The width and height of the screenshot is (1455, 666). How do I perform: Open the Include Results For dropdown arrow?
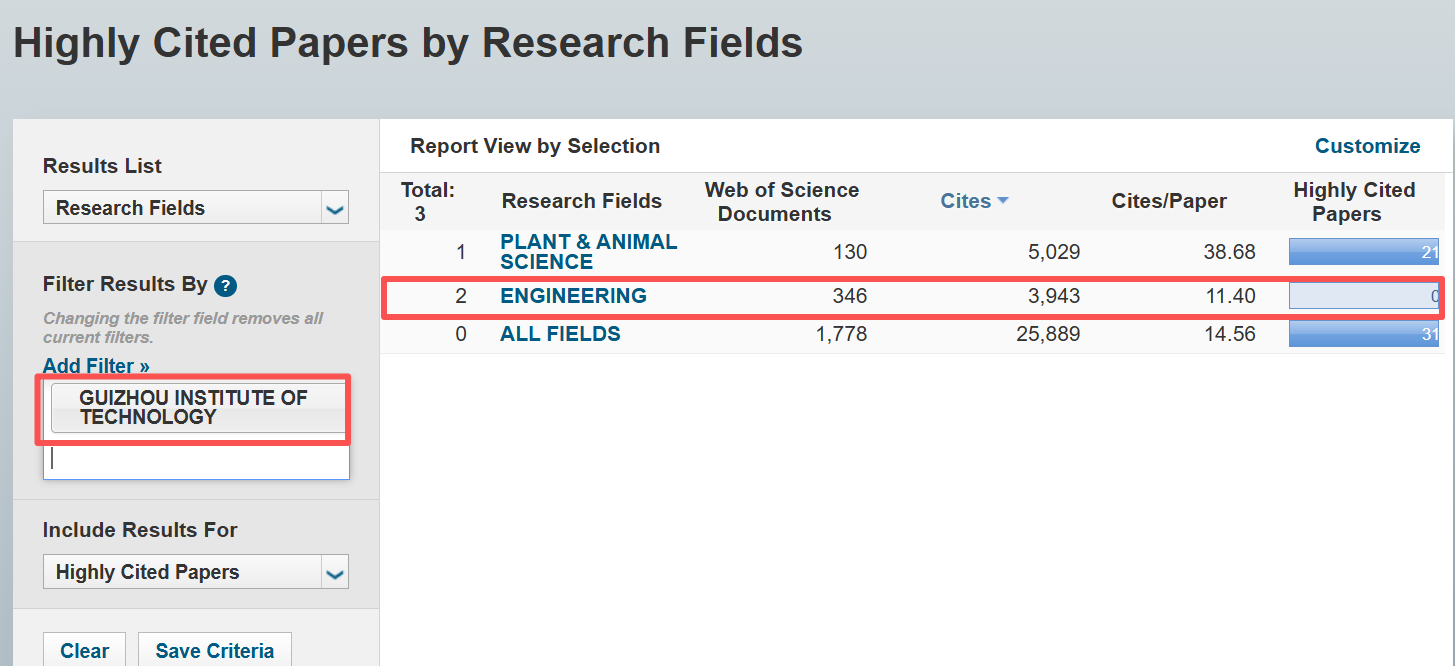(x=335, y=573)
